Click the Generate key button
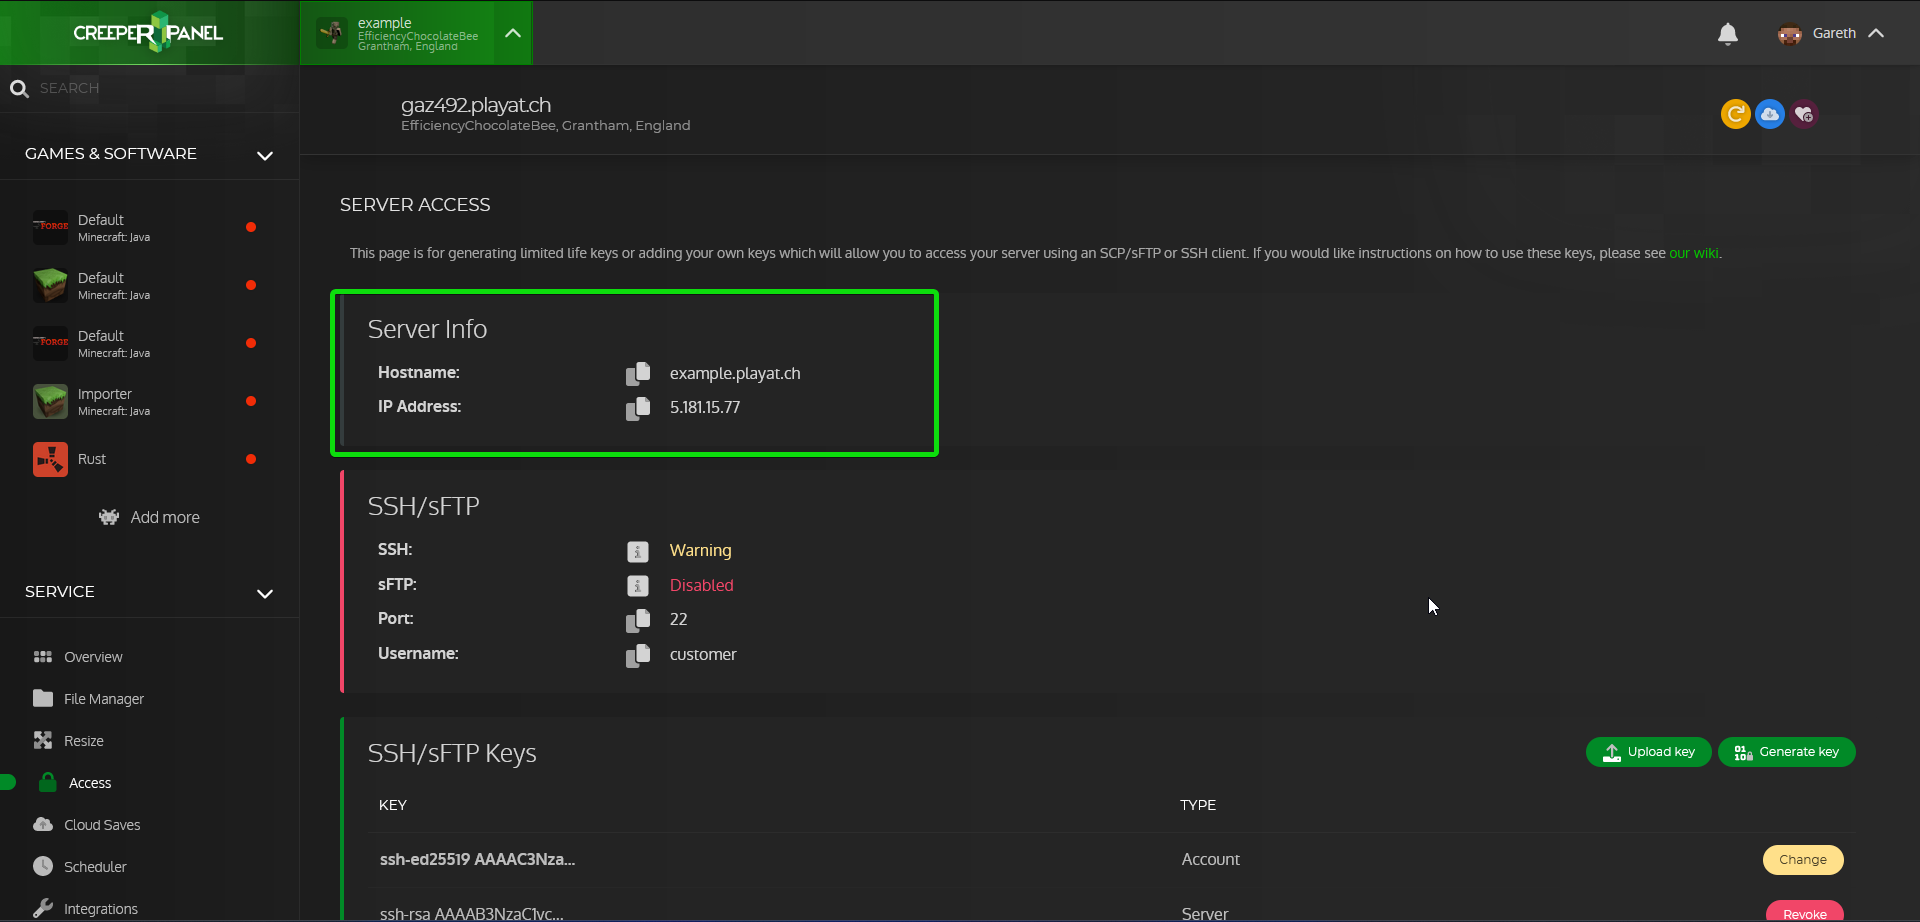 coord(1786,752)
